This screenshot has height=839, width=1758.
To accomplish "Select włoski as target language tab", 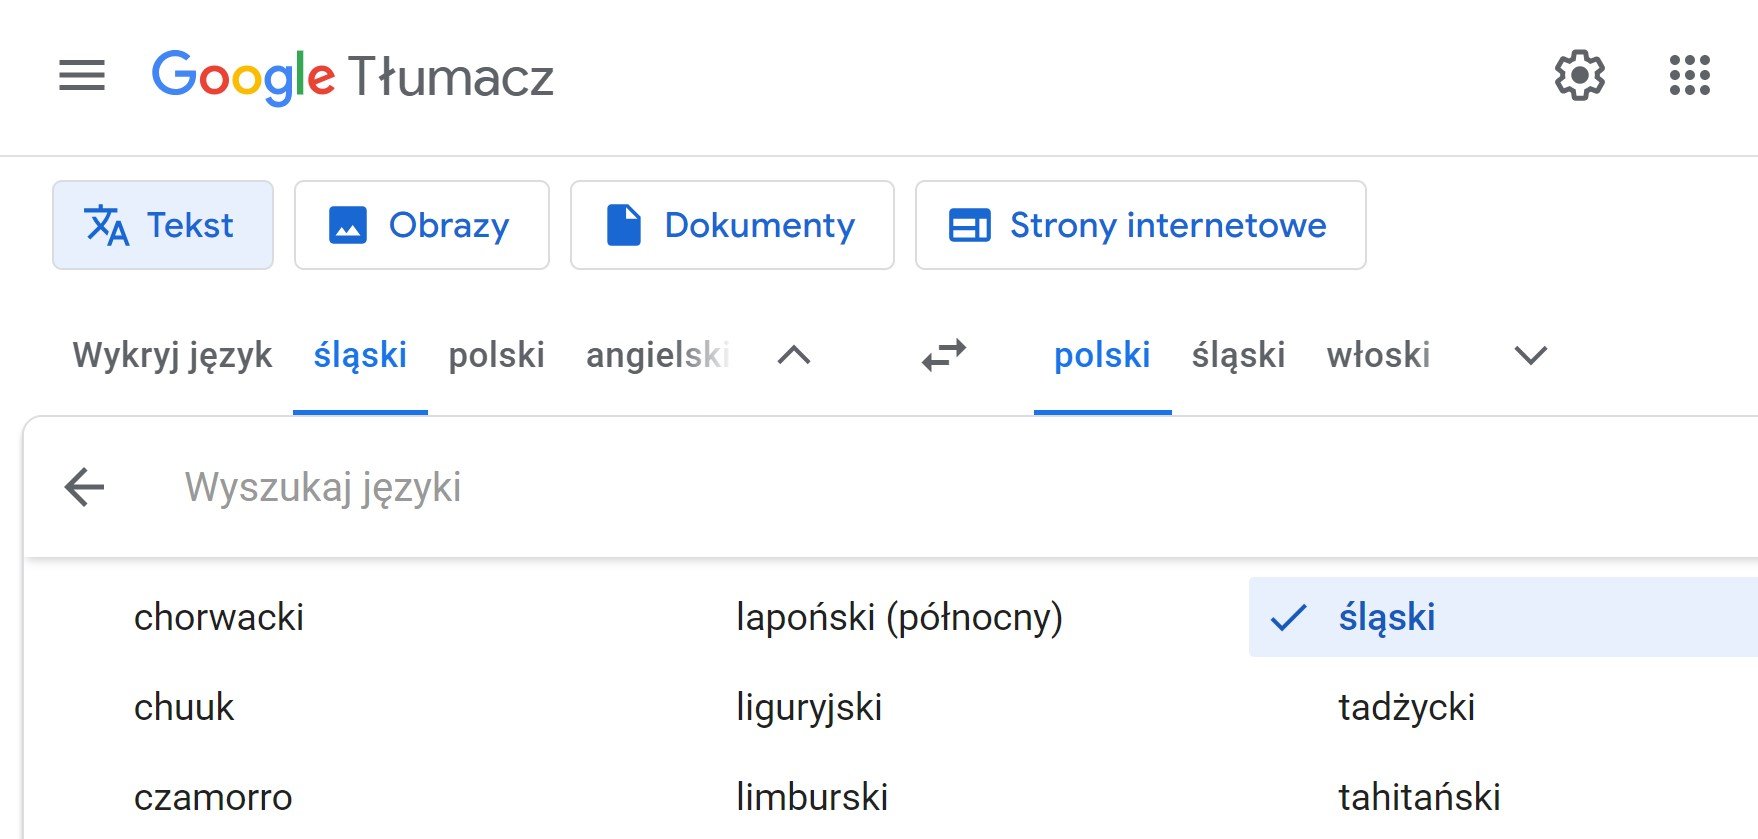I will point(1378,355).
